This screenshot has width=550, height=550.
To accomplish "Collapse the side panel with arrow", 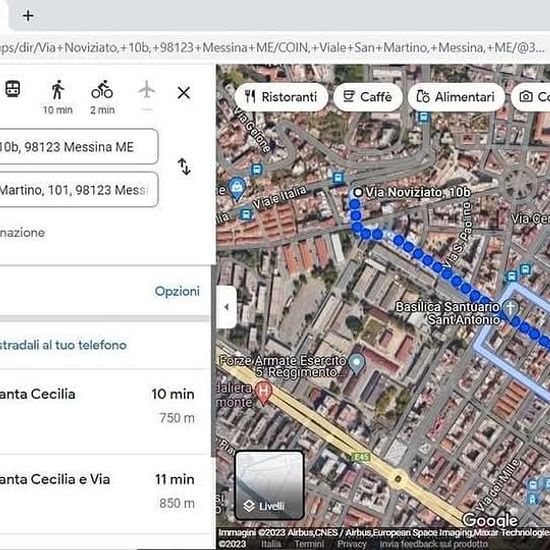I will (227, 307).
